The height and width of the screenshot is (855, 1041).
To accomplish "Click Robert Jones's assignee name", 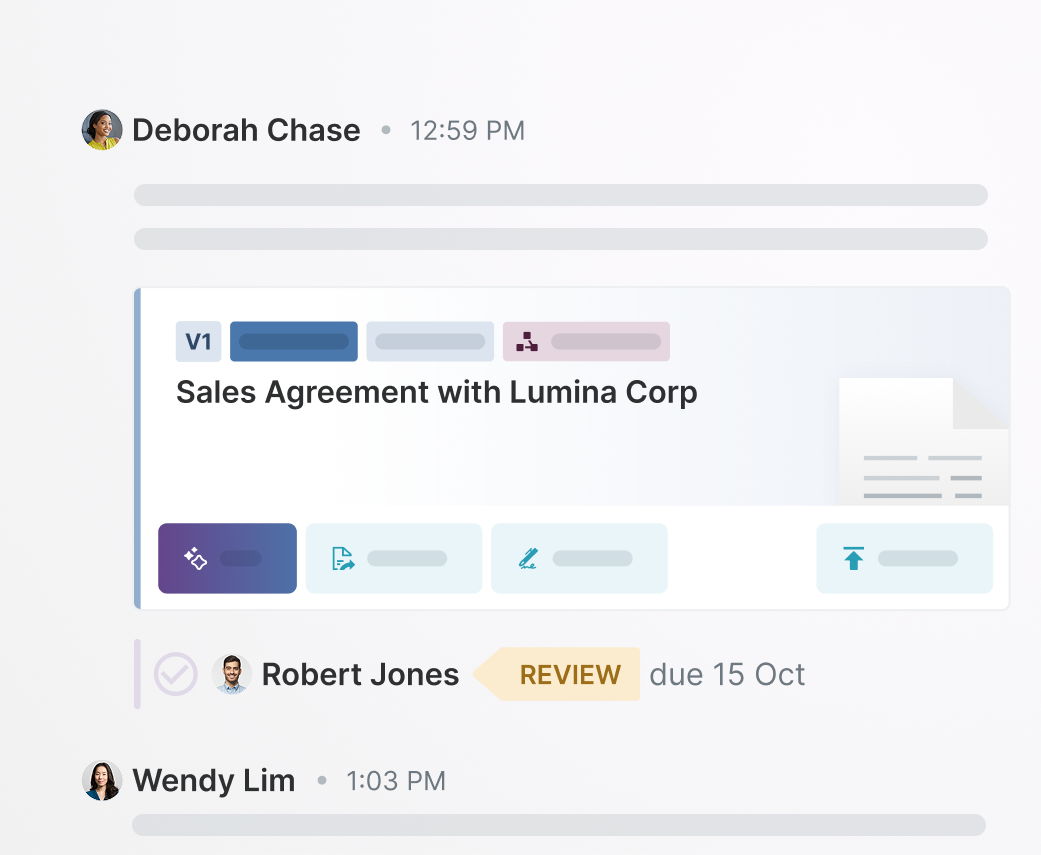I will [360, 675].
